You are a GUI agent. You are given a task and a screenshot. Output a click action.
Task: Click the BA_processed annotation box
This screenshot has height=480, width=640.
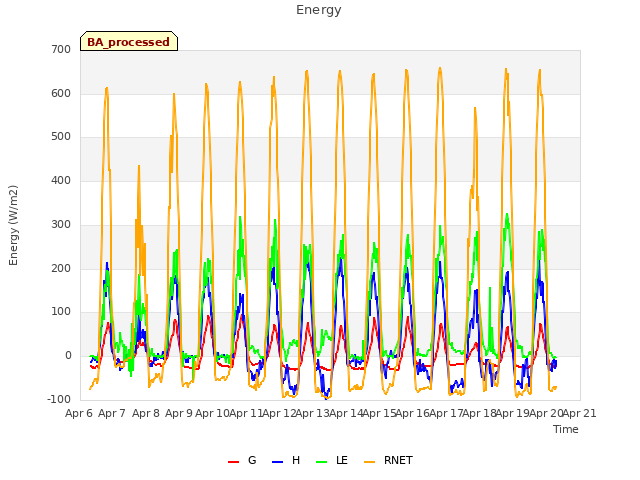129,41
